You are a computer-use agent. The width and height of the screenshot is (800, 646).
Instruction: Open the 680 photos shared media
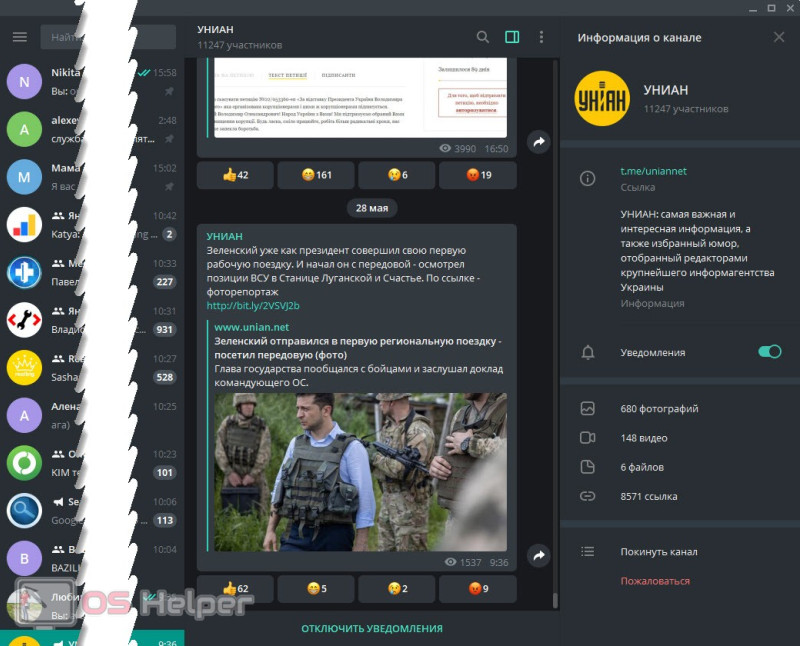coord(659,409)
